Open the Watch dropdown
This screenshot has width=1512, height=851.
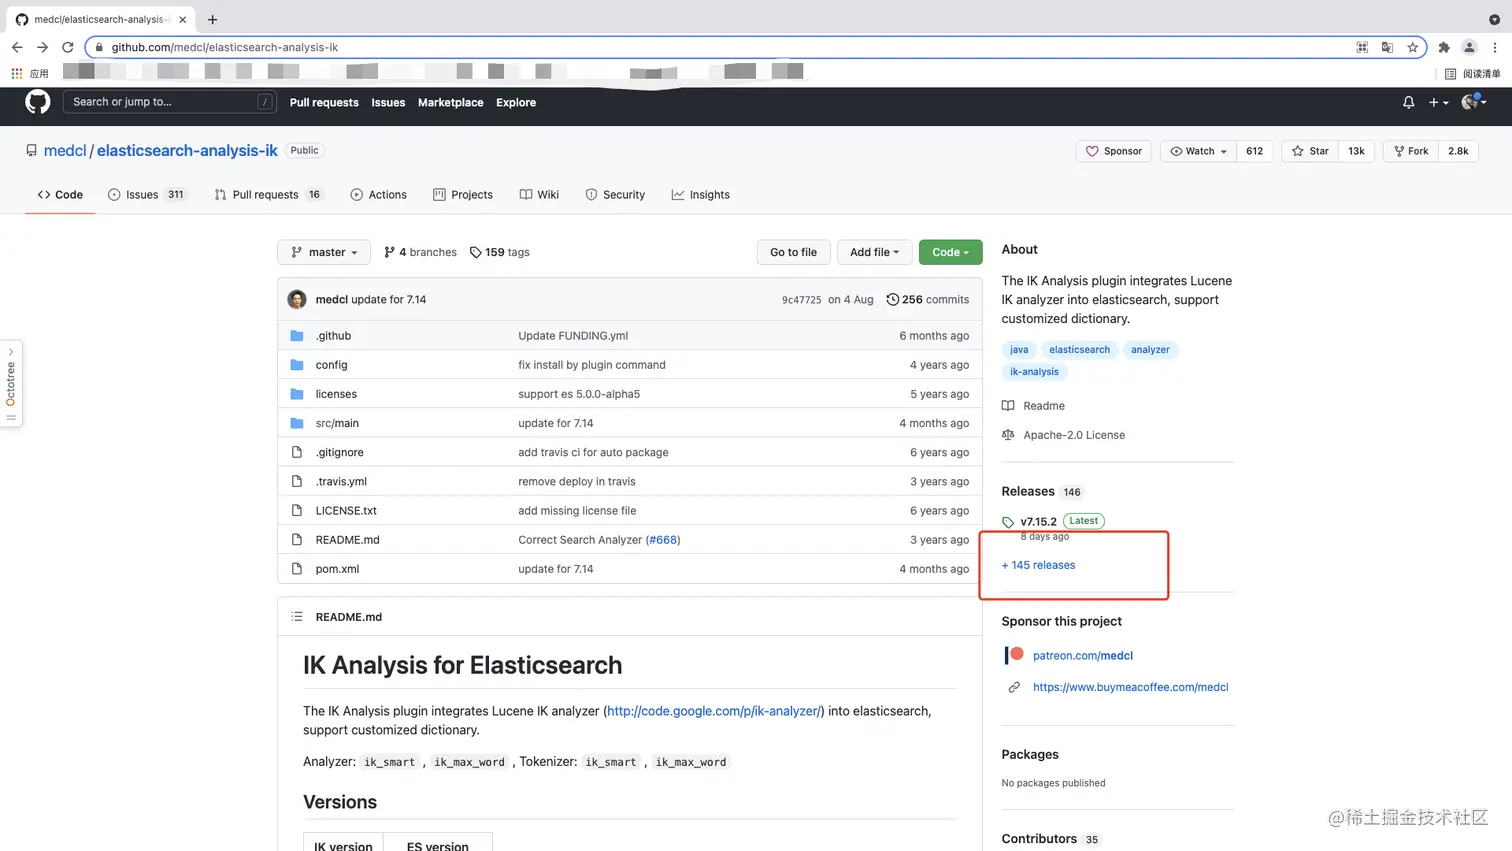click(x=1198, y=151)
